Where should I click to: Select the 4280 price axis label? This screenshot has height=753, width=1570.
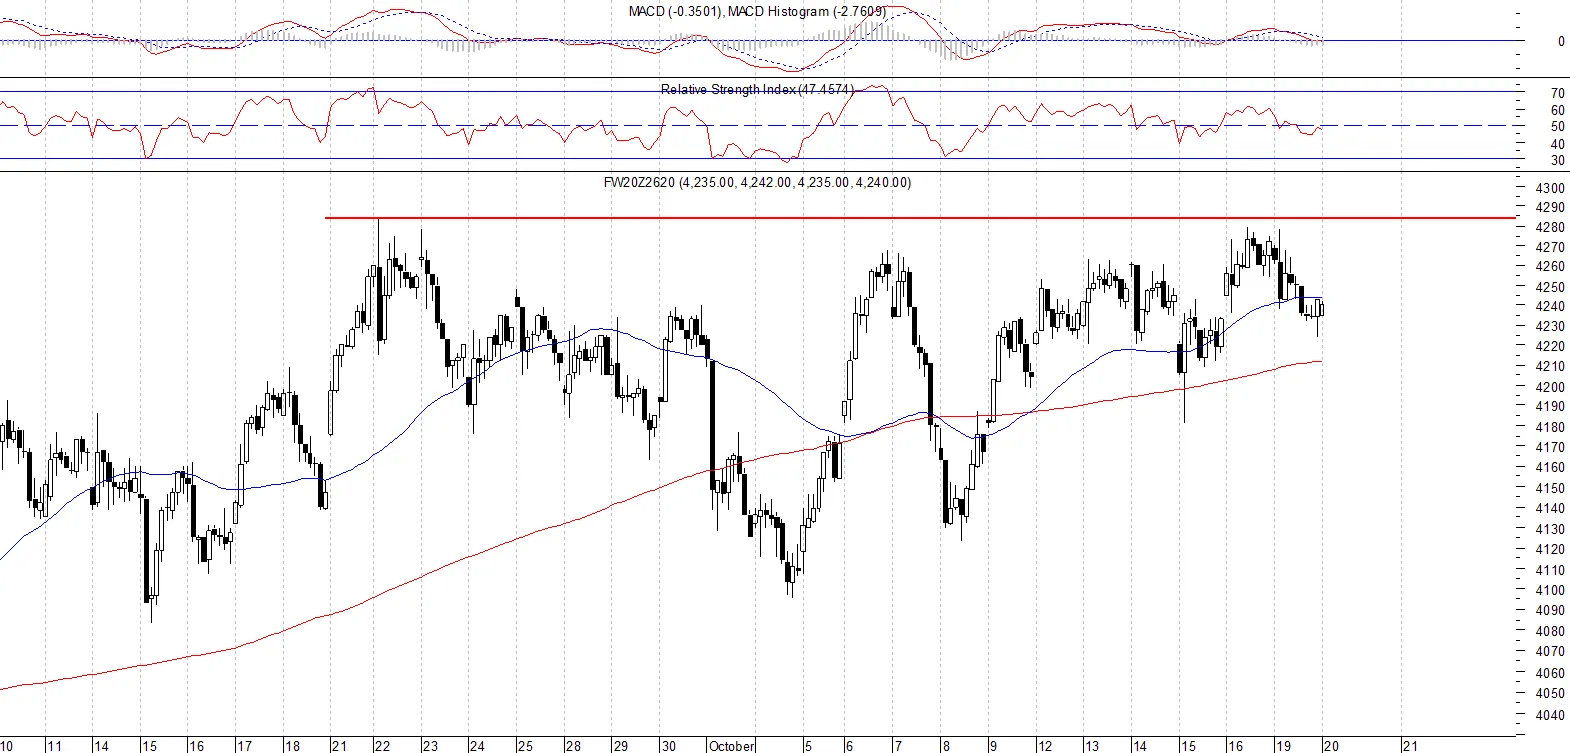(1550, 227)
